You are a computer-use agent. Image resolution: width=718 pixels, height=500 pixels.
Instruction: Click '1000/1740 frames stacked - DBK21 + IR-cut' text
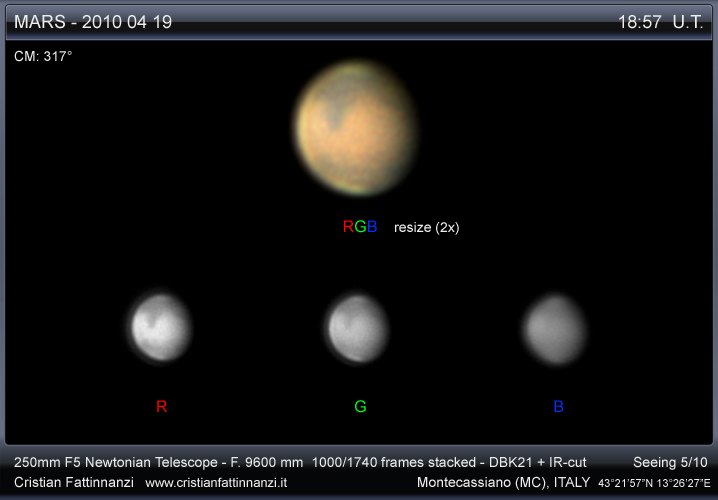(x=449, y=462)
